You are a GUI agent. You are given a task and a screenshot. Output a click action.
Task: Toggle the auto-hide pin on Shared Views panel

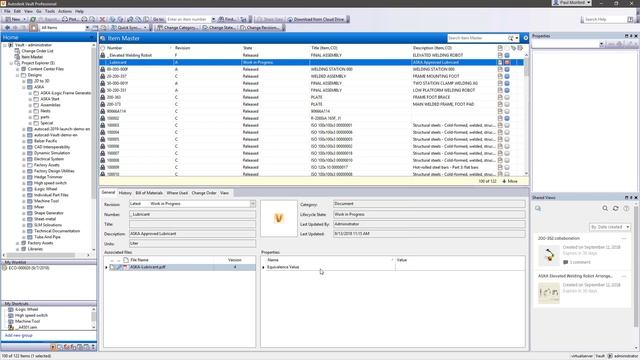(631, 197)
